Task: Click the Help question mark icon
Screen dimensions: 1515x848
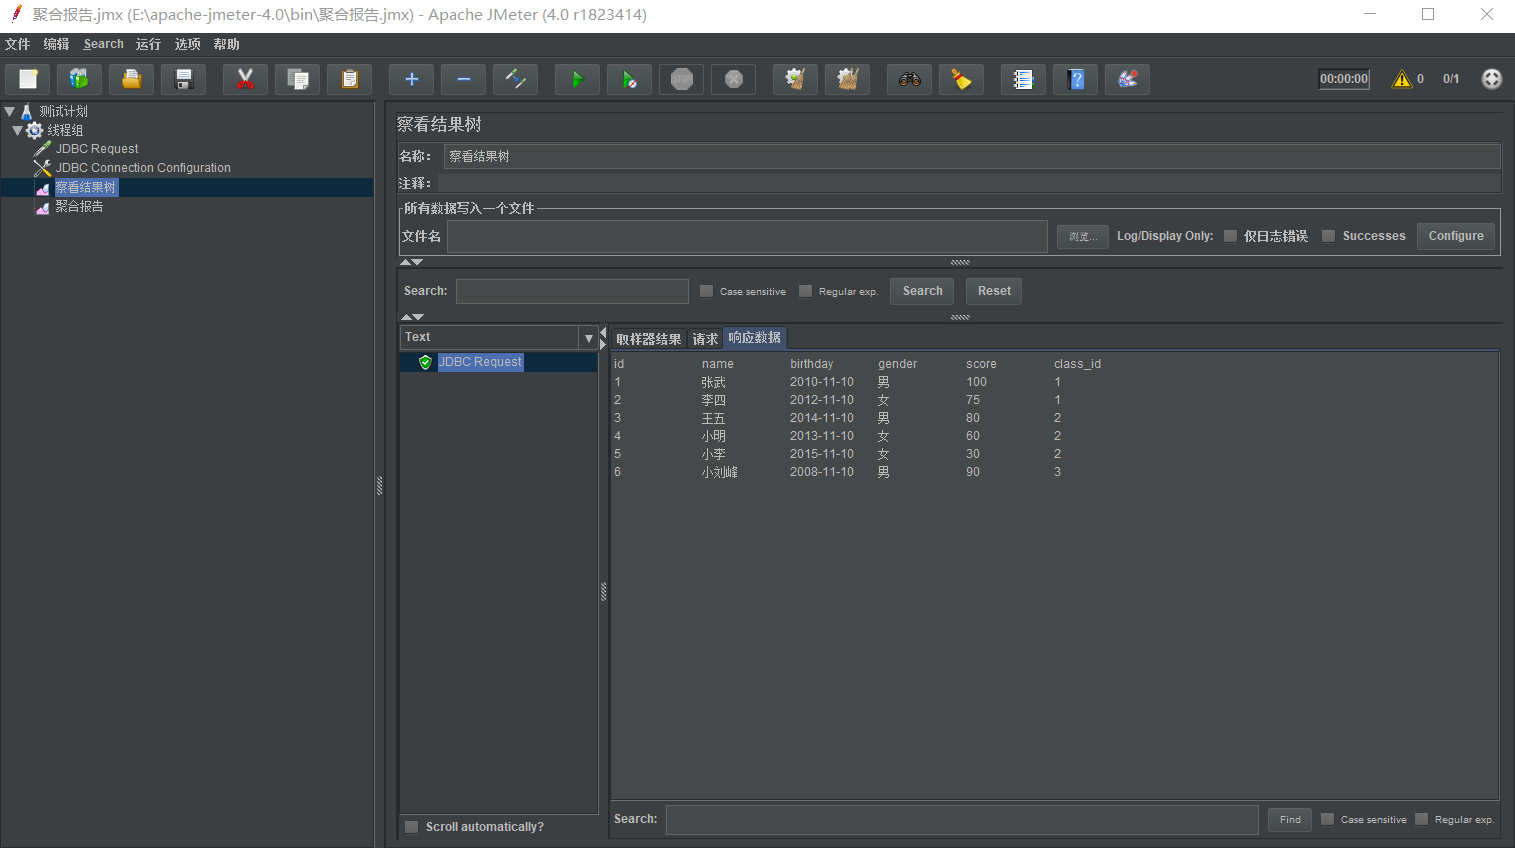Action: pyautogui.click(x=1076, y=79)
